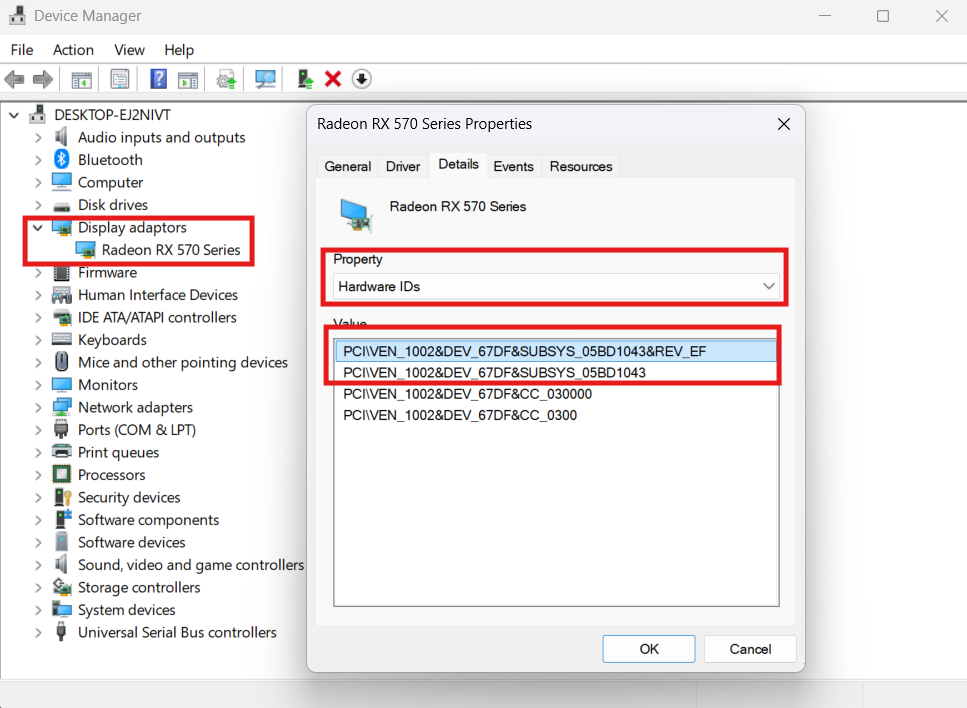Switch to the General tab
The height and width of the screenshot is (708, 967).
coord(348,167)
